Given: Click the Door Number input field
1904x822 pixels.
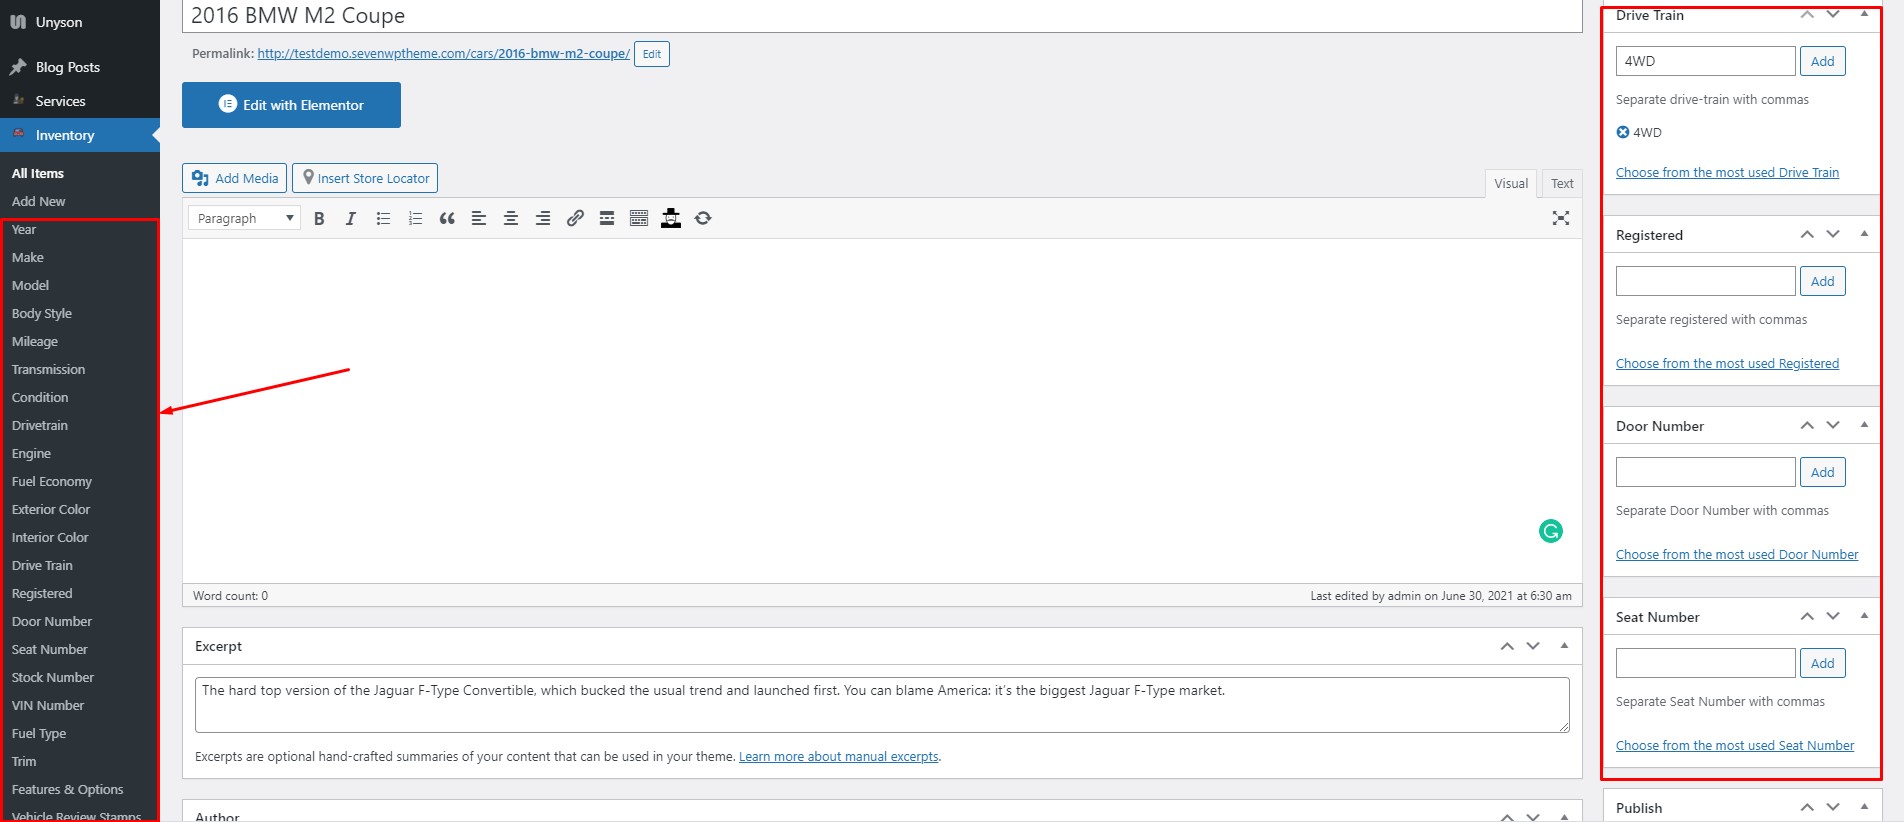Looking at the screenshot, I should coord(1705,472).
